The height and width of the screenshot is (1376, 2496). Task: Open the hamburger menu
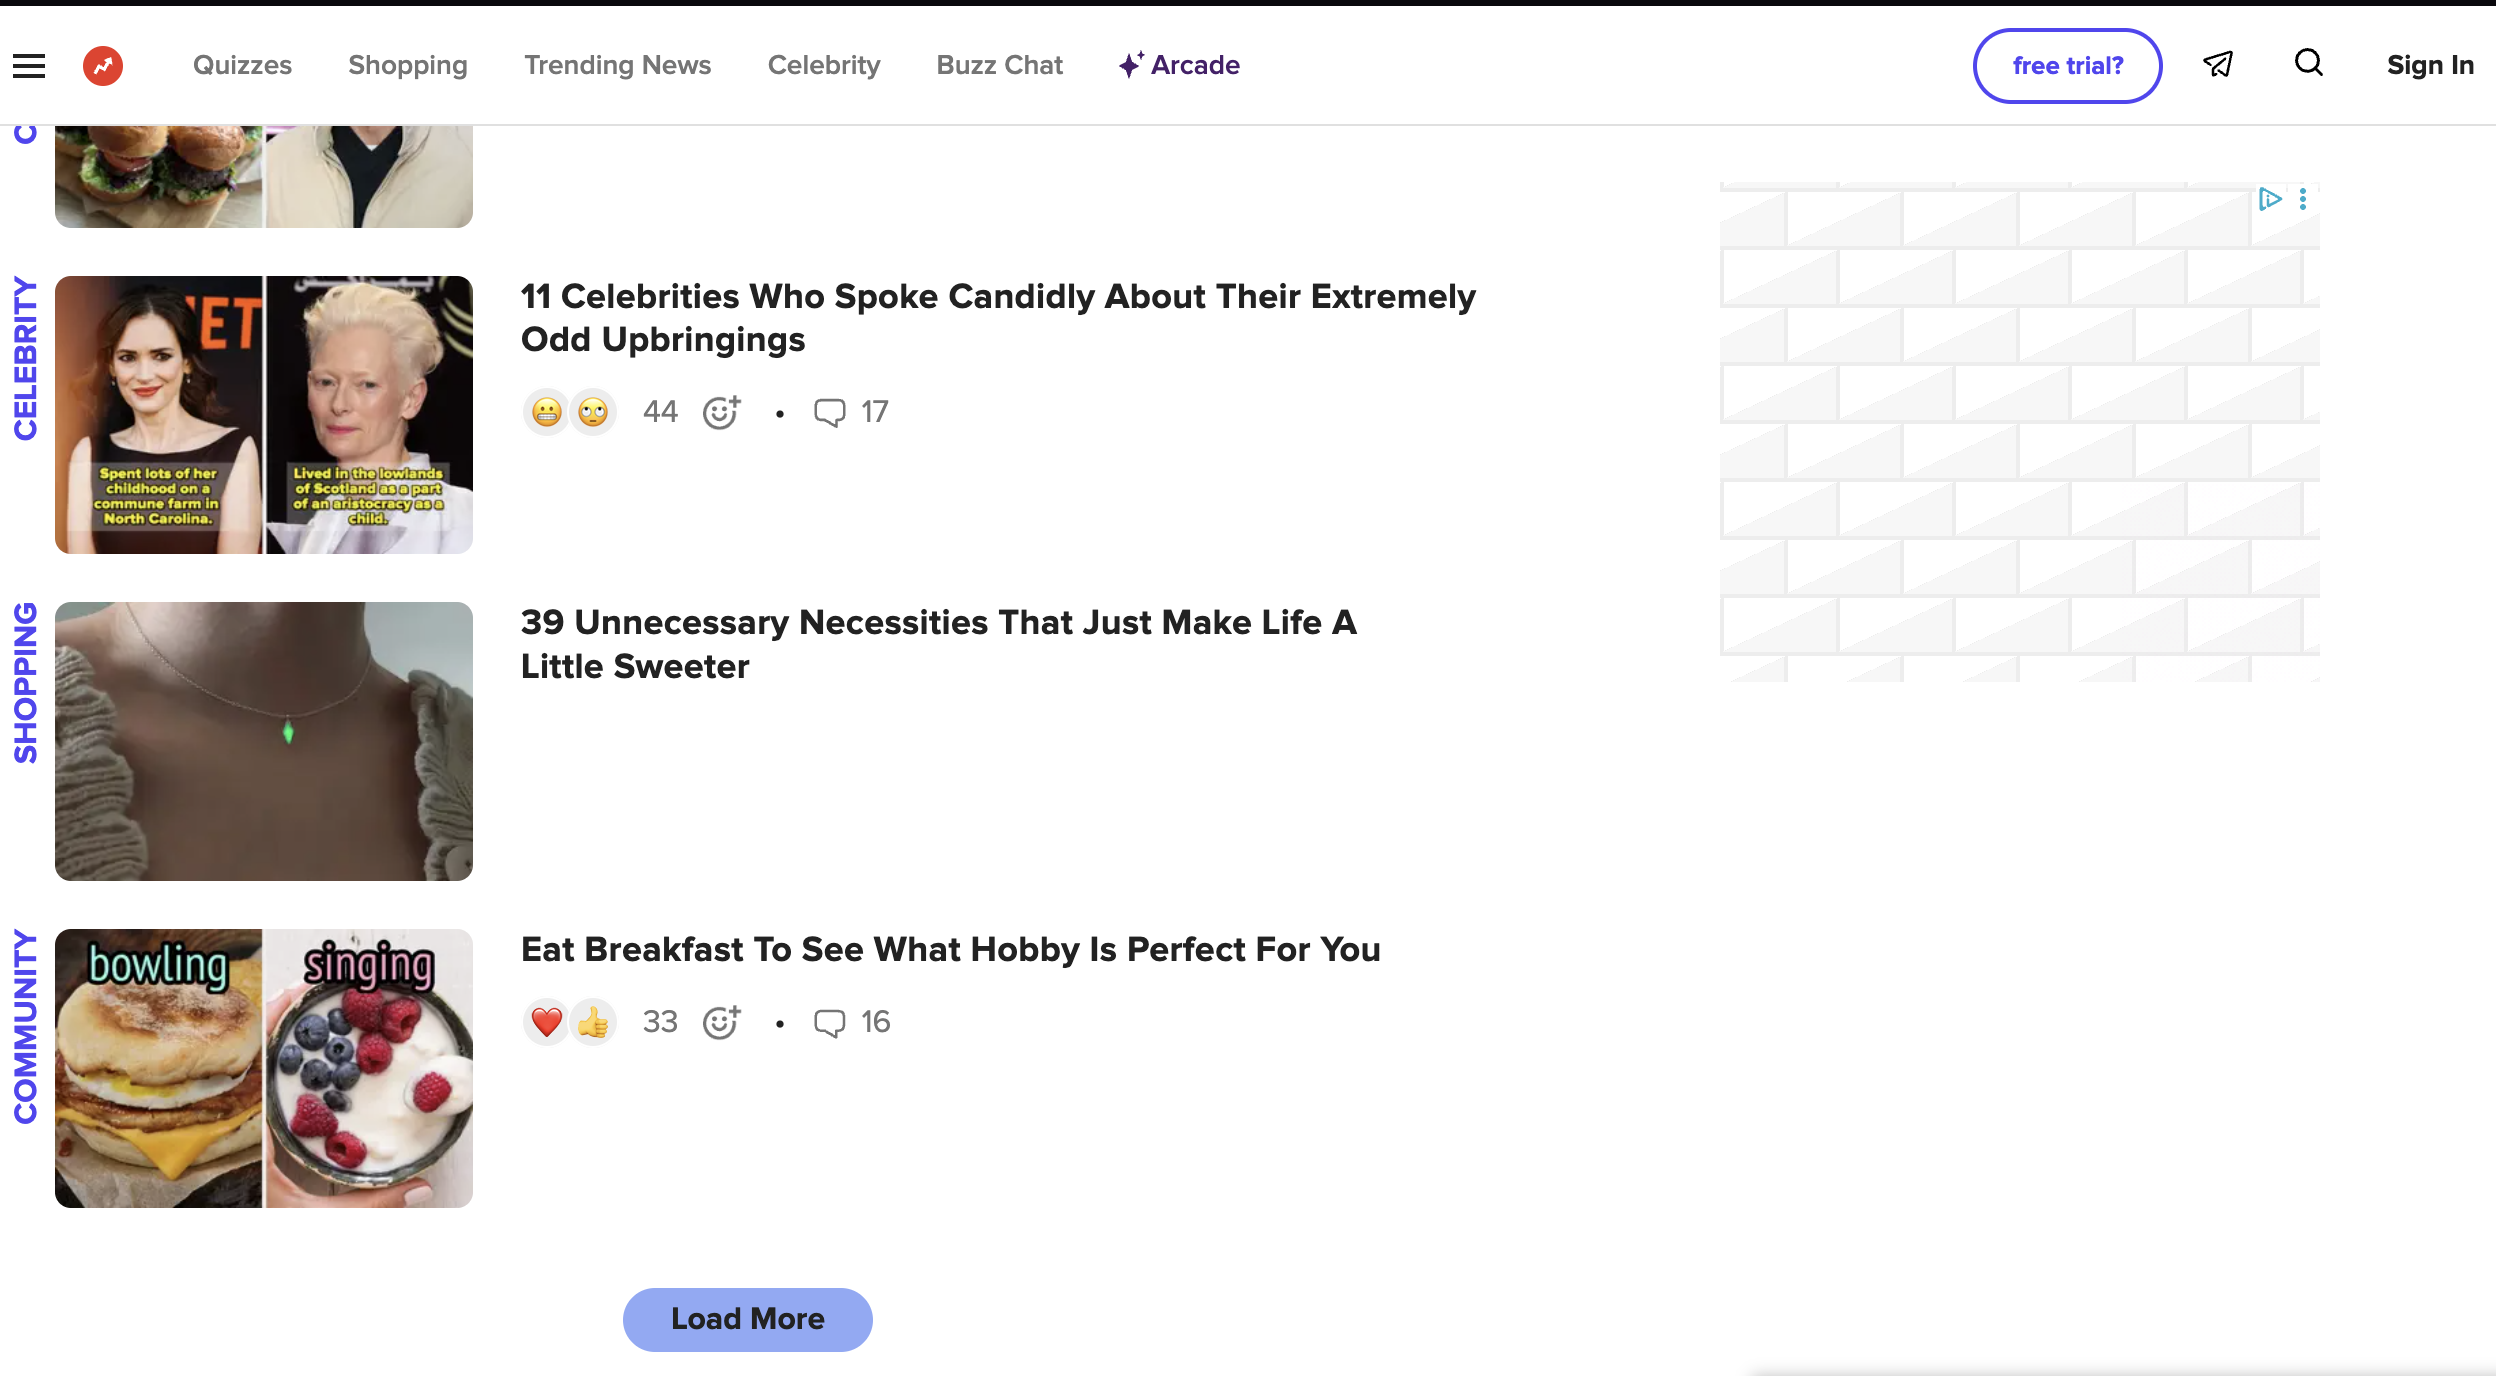(x=29, y=66)
